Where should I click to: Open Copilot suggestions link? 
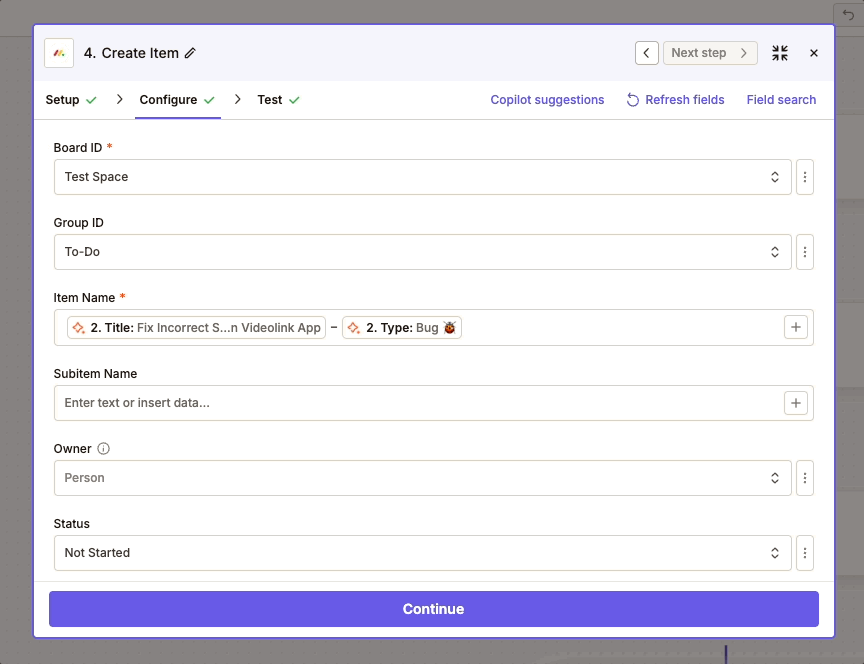click(547, 100)
